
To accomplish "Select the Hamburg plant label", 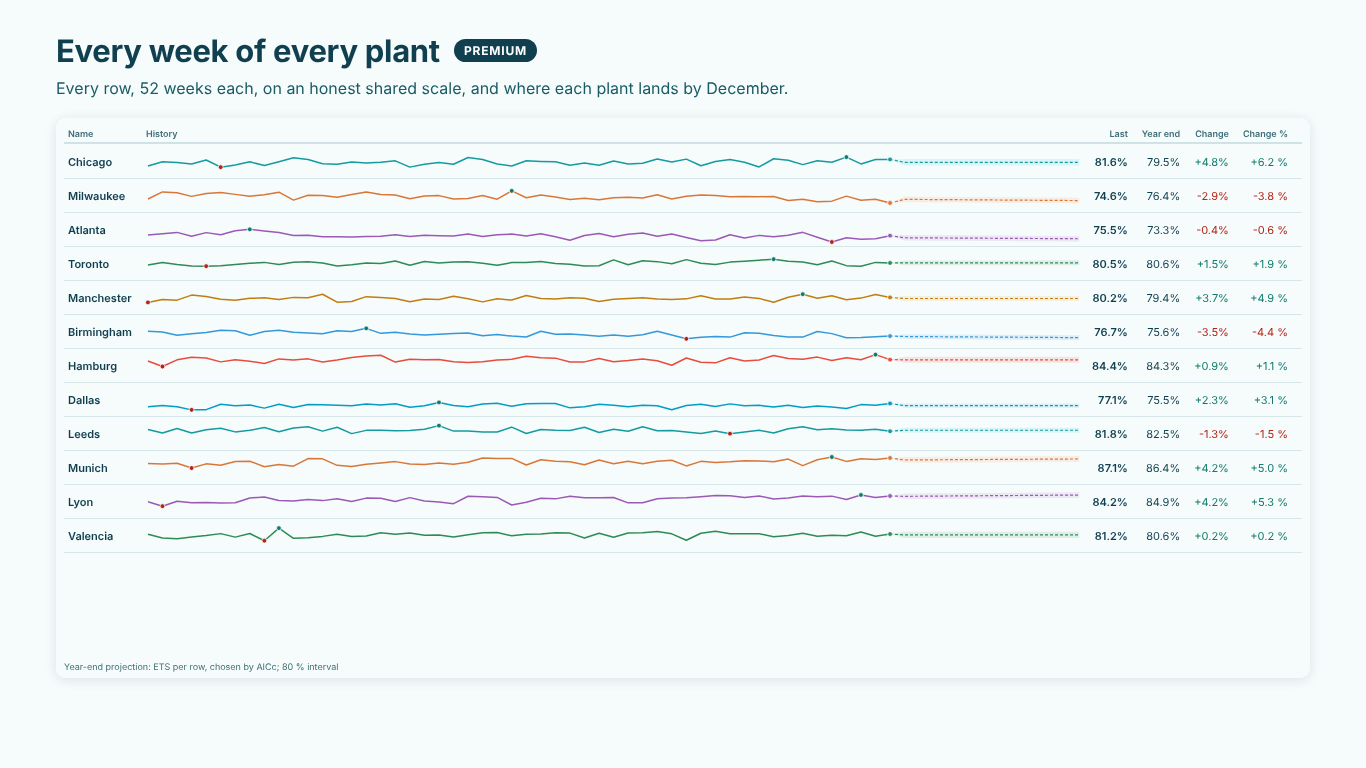I will 93,366.
